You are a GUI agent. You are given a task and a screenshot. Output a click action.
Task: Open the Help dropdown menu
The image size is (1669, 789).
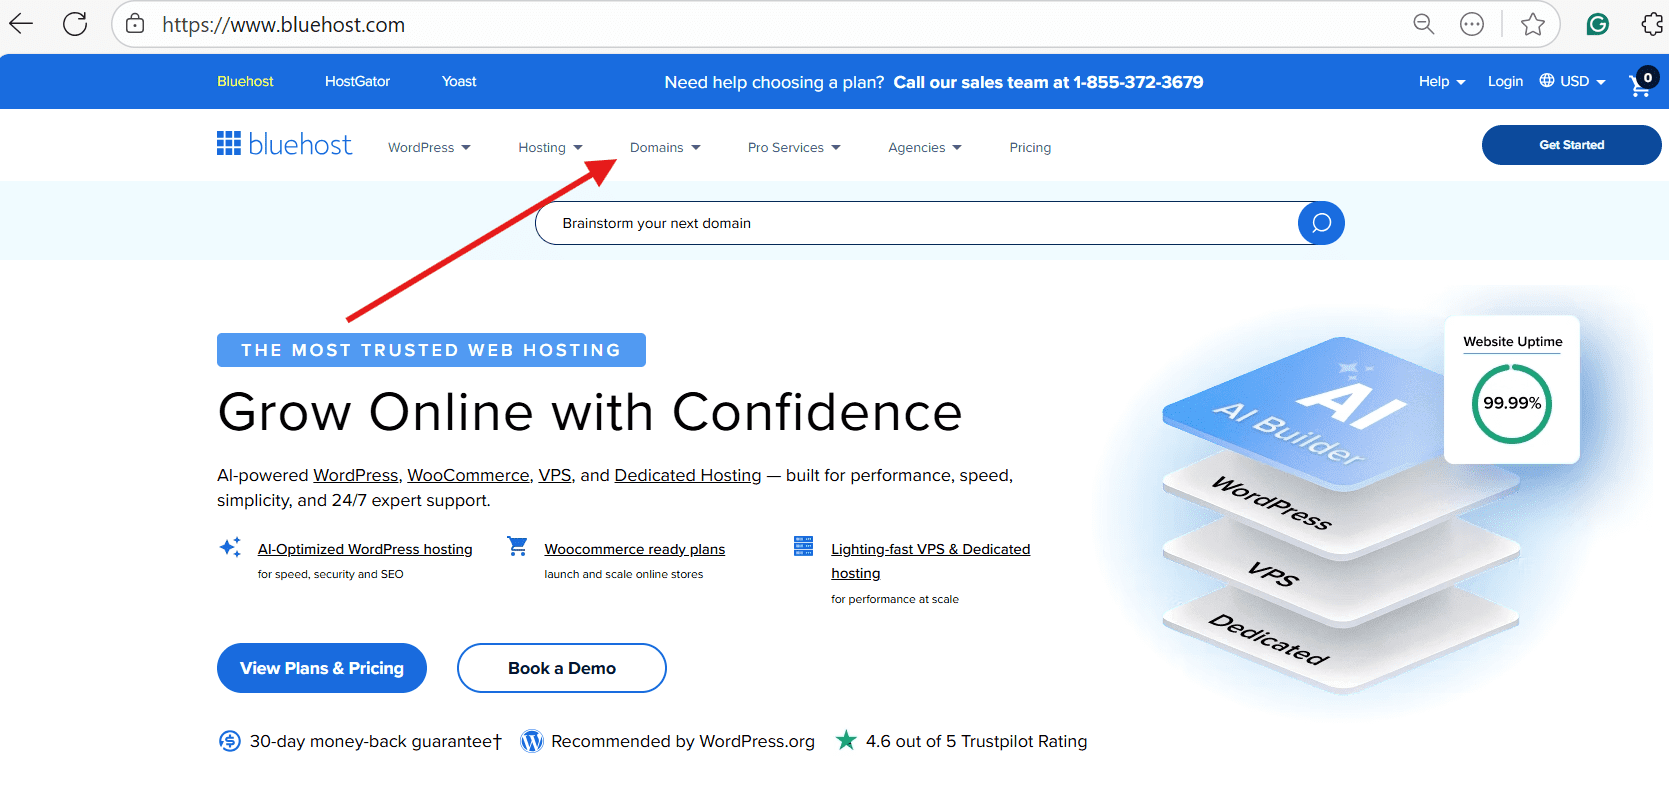click(x=1442, y=81)
